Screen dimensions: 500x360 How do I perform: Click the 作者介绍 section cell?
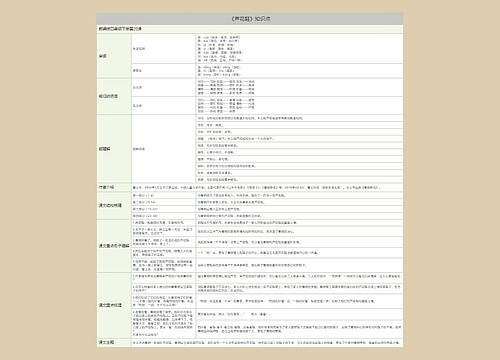[114, 187]
